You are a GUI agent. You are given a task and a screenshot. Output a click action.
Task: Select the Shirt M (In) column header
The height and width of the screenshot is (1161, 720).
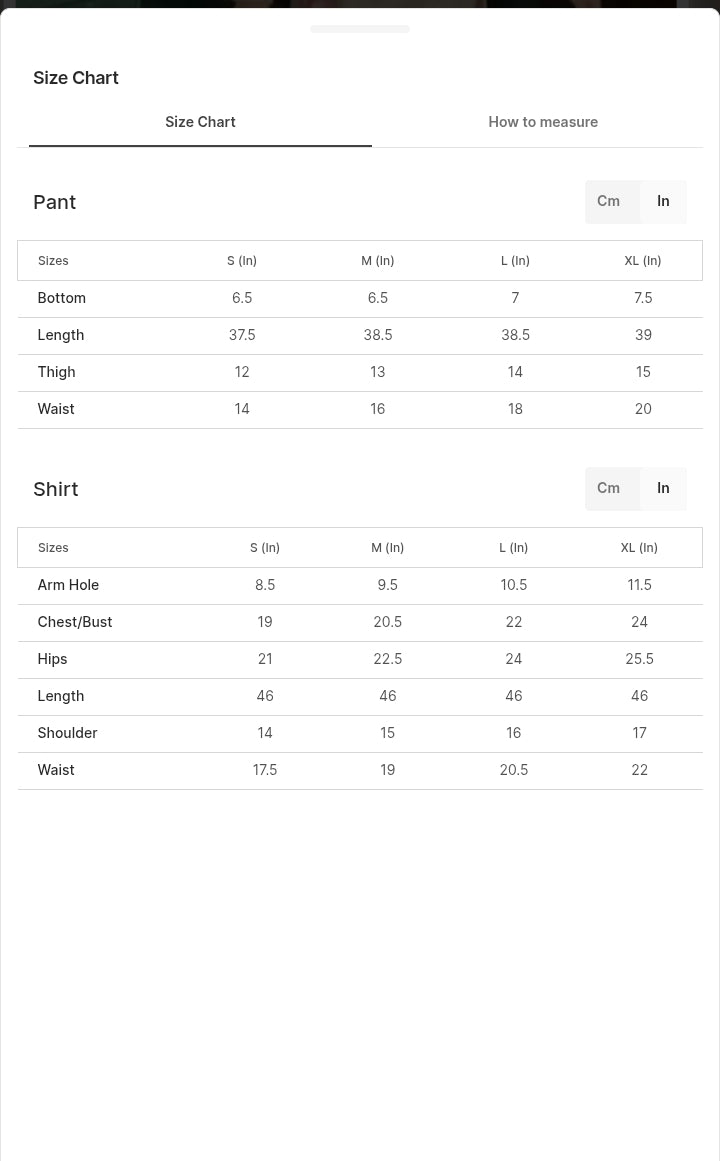(x=387, y=548)
